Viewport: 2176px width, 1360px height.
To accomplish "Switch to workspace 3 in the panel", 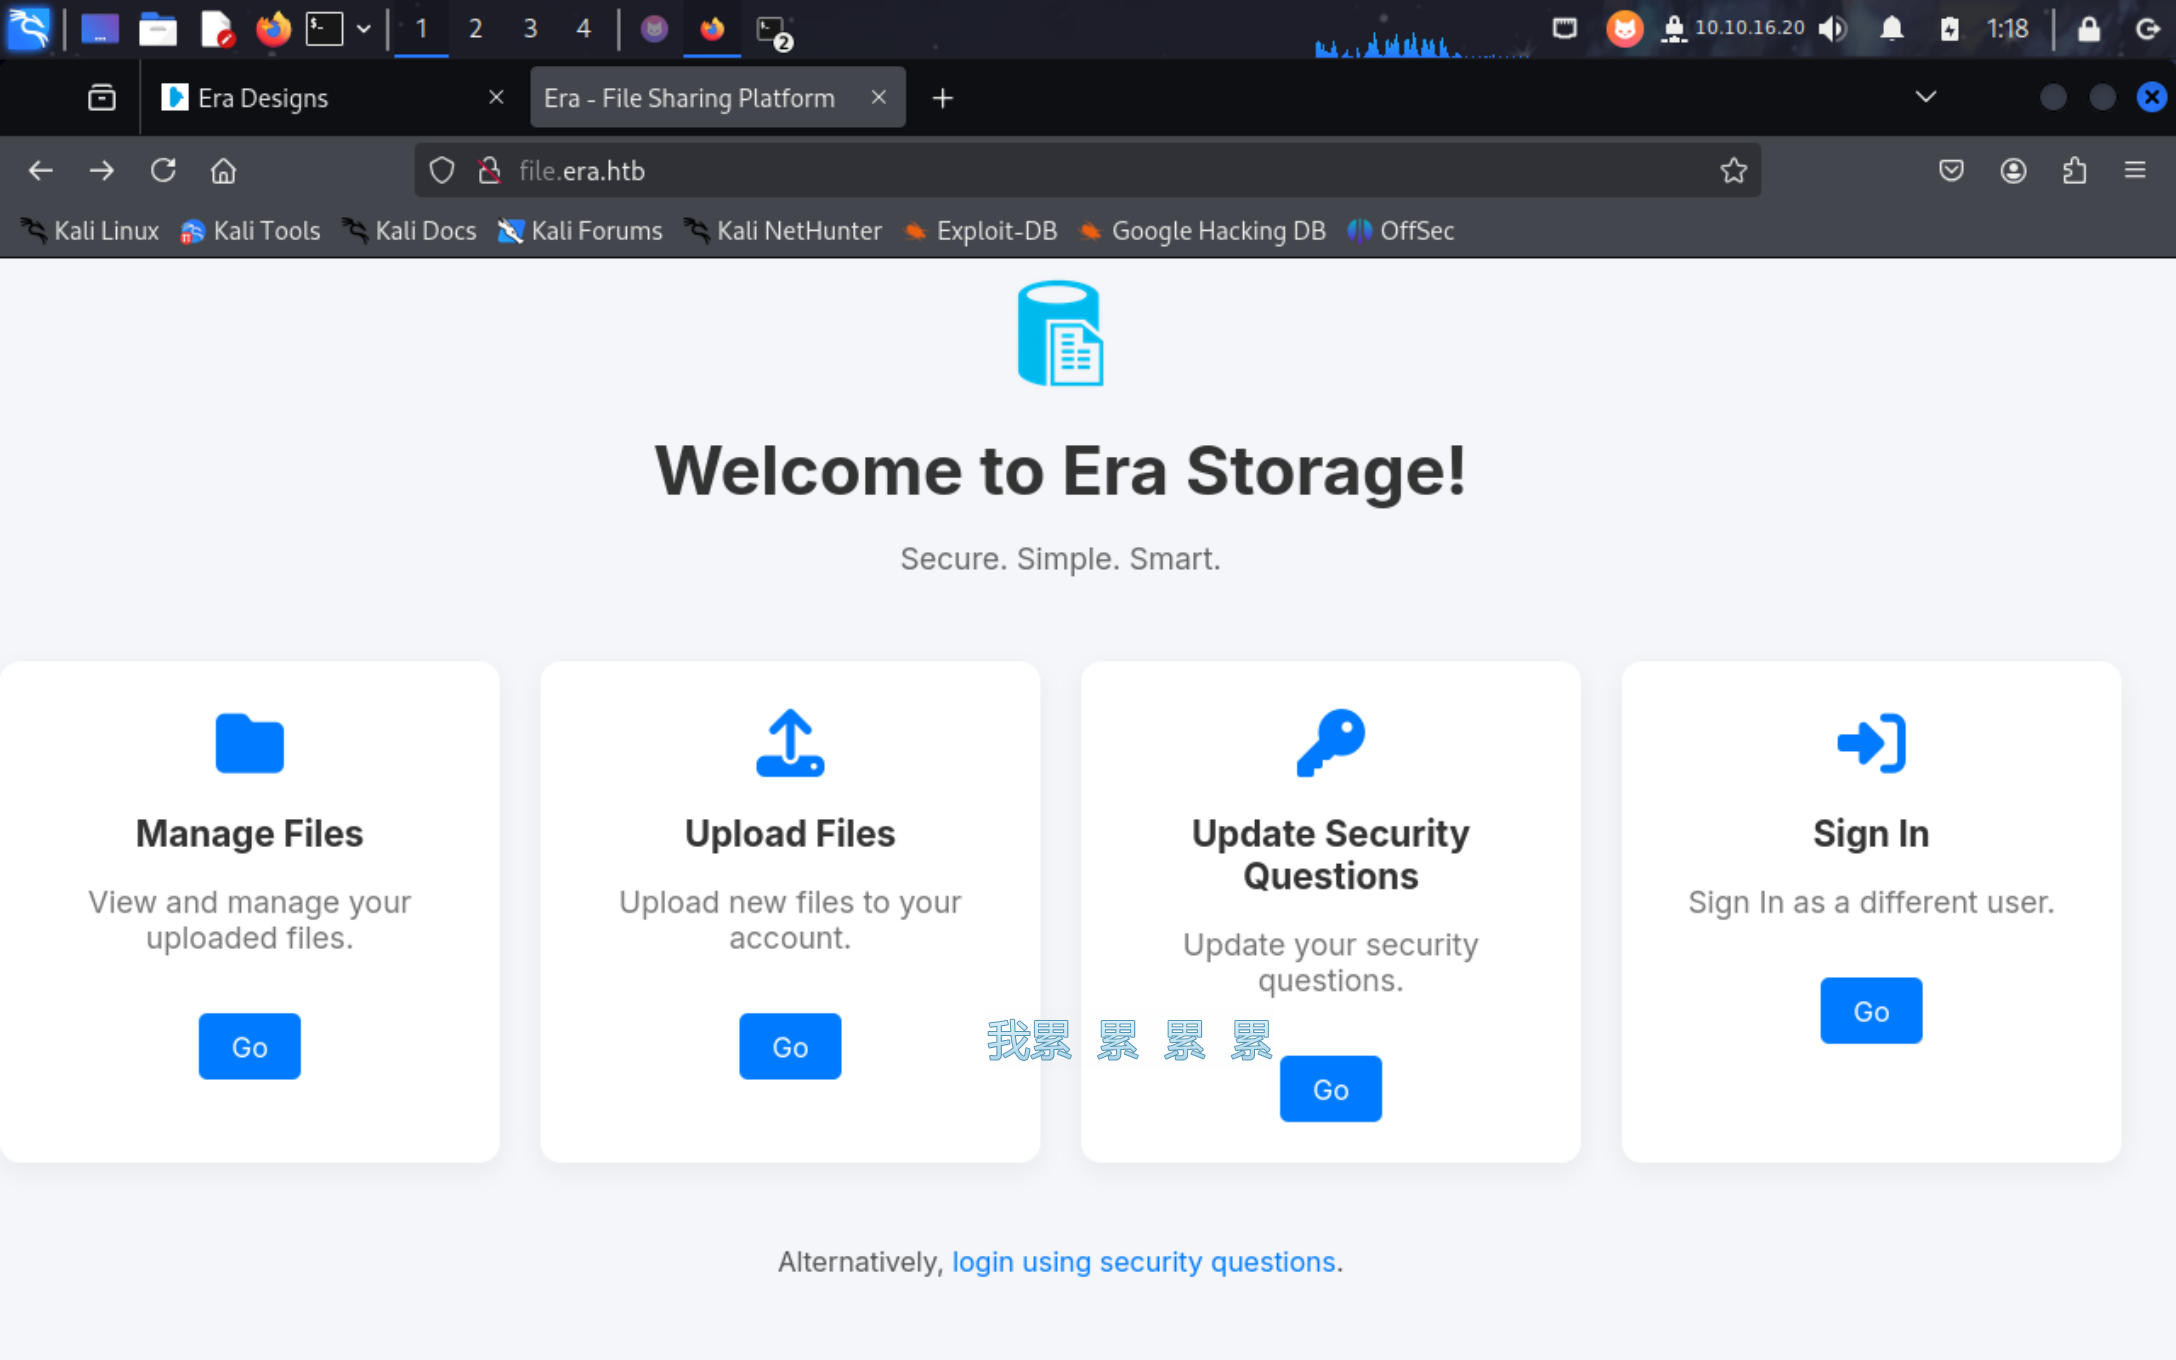I will pos(530,29).
